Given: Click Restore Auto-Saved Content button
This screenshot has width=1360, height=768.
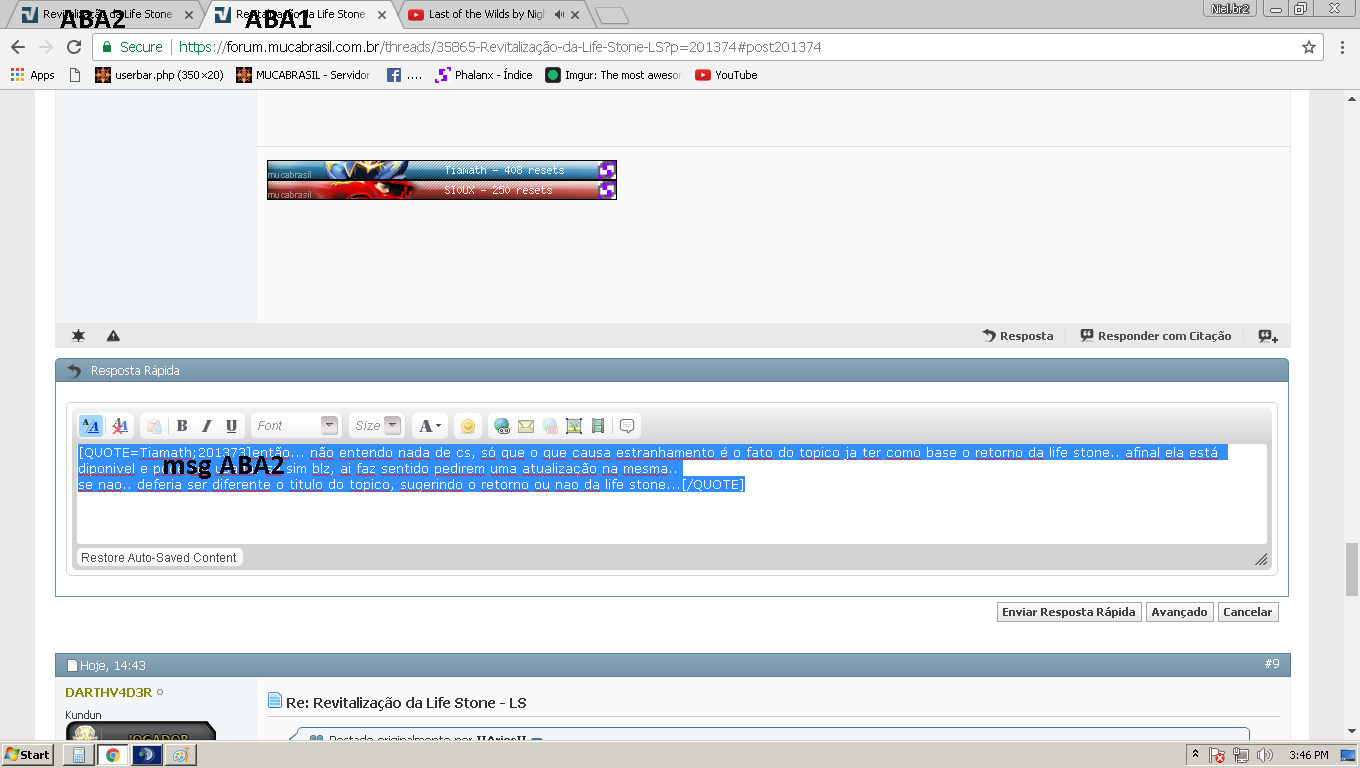Looking at the screenshot, I should [x=159, y=558].
